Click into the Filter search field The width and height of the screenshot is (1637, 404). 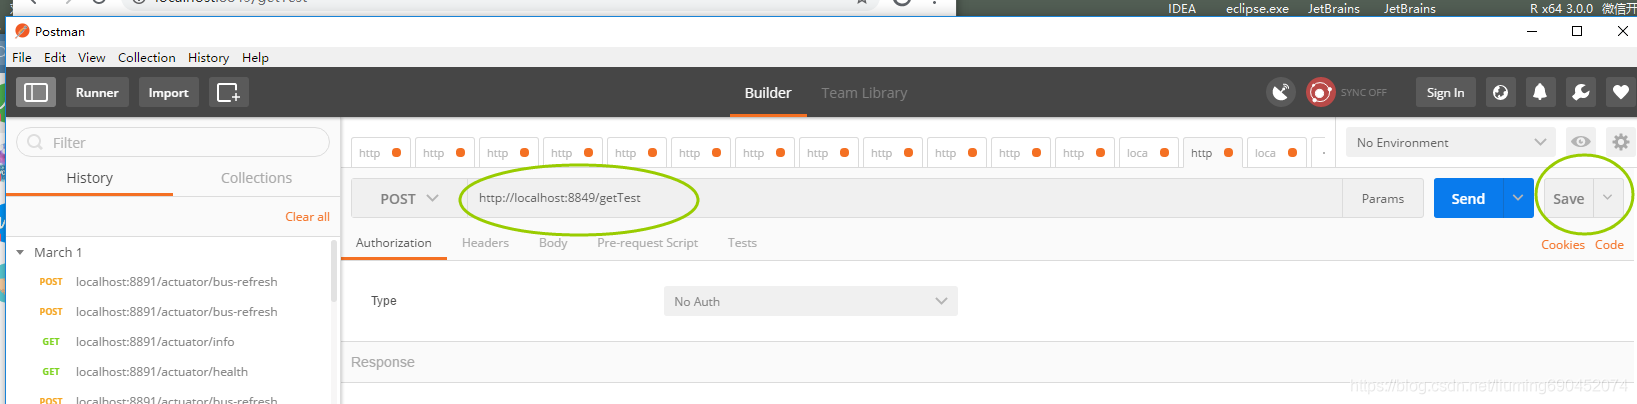click(x=173, y=142)
